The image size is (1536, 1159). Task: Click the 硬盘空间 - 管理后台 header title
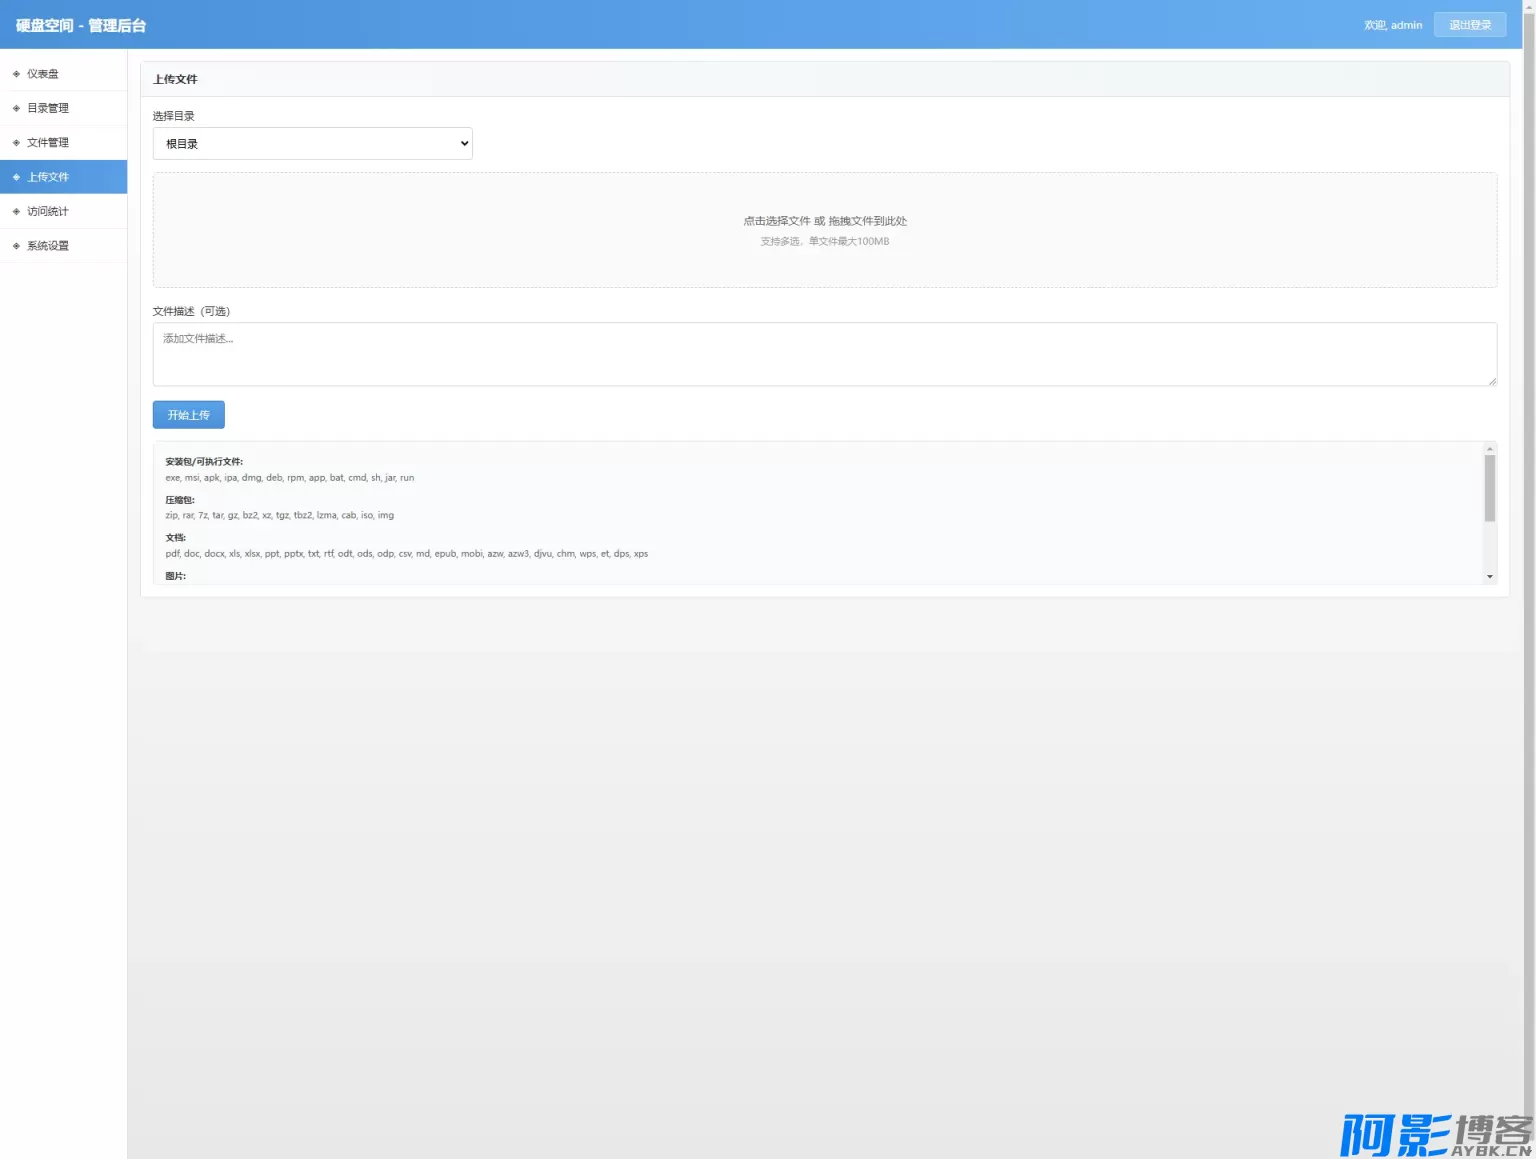[x=81, y=25]
